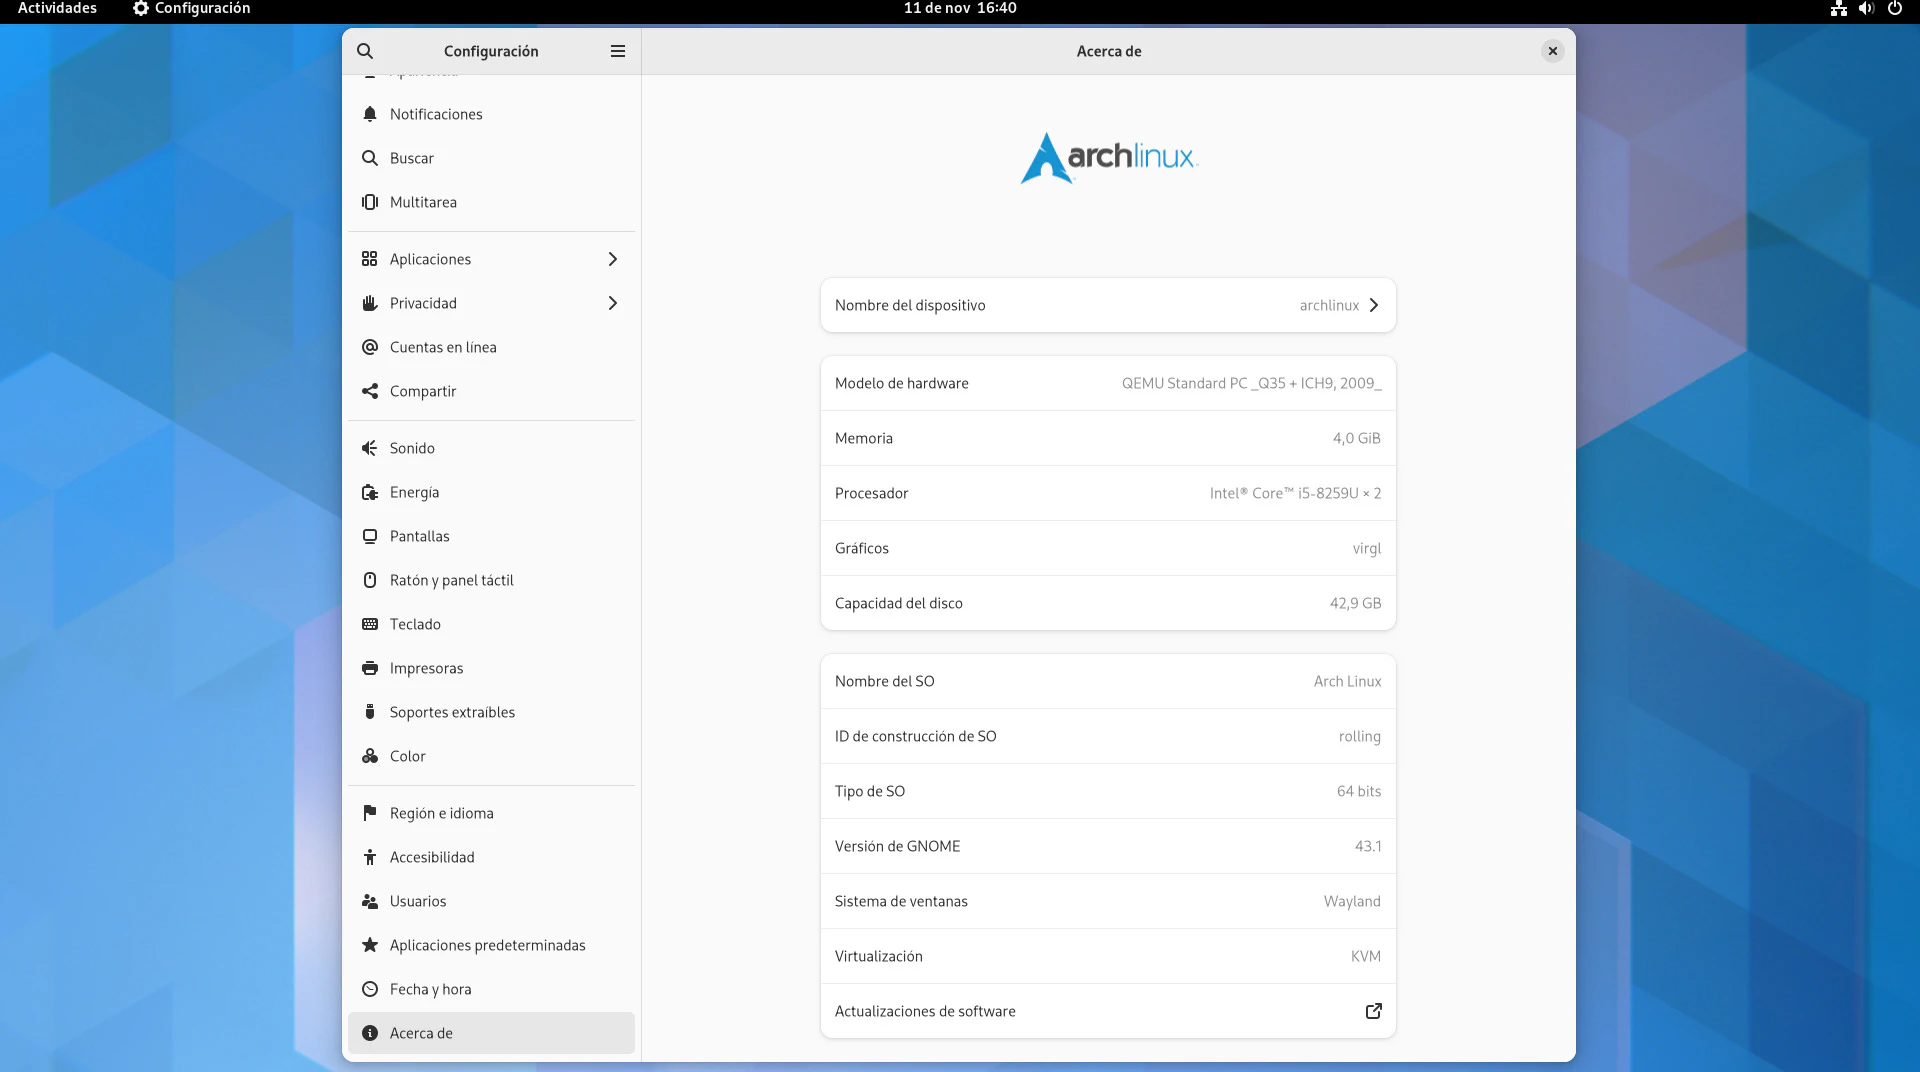Open the clock and calendar in top bar
The image size is (1920, 1072).
[x=960, y=8]
